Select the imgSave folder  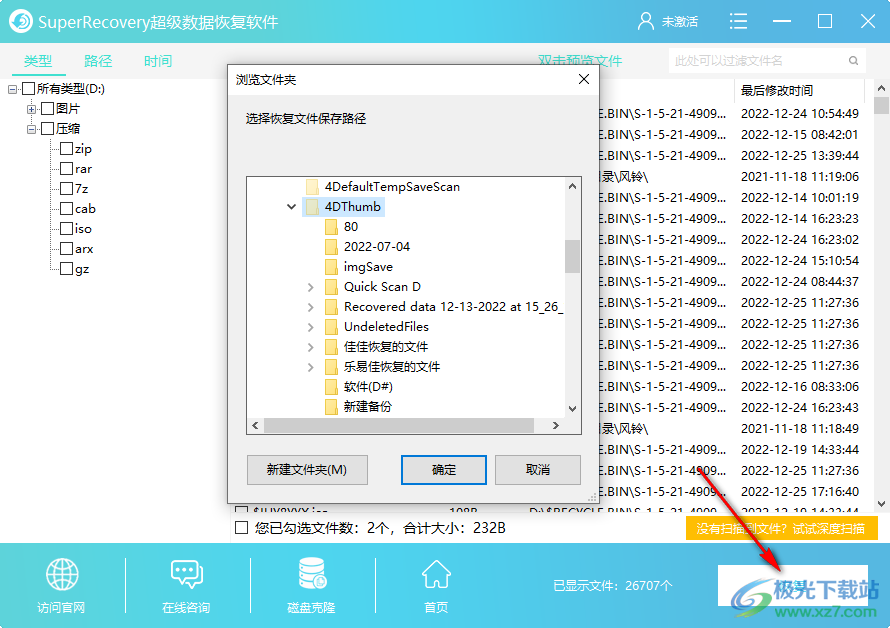(359, 267)
